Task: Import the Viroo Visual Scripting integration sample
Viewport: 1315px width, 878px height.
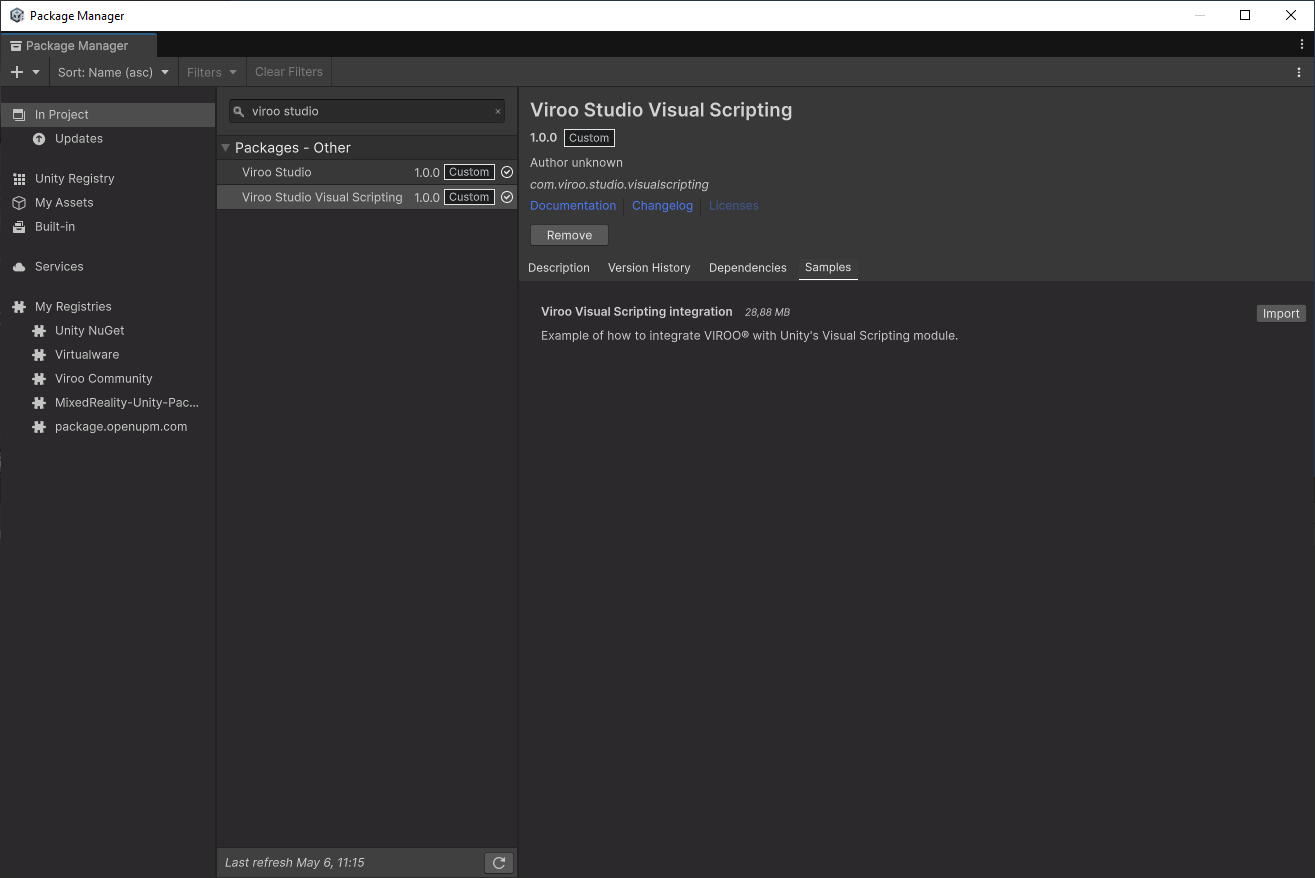Action: point(1281,313)
